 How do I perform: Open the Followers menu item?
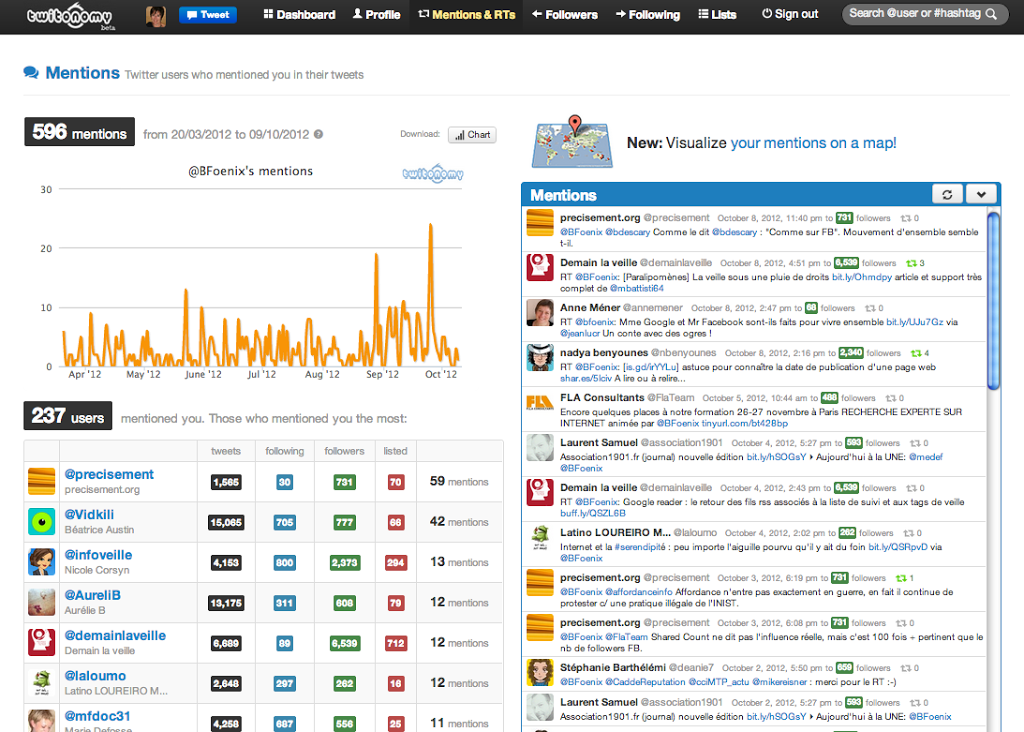click(564, 14)
